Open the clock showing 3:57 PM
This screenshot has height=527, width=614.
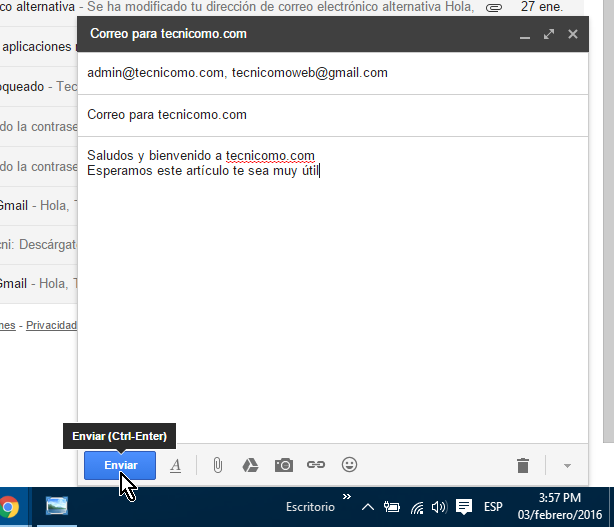pyautogui.click(x=560, y=507)
